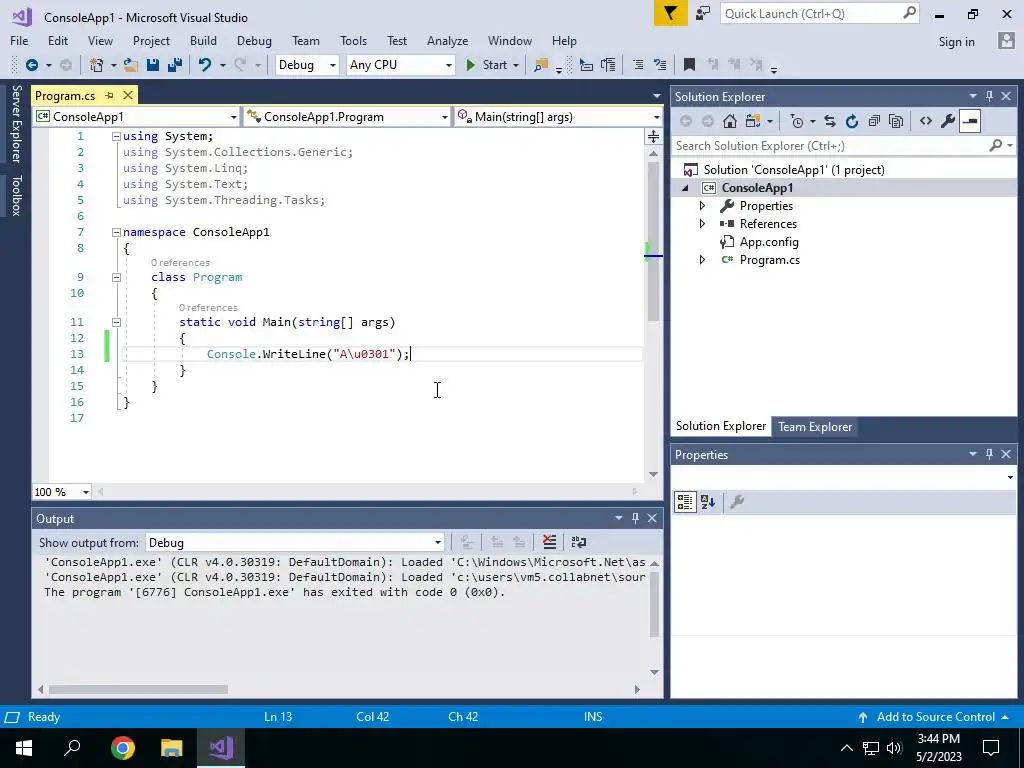Click Solution Explorer Switch Views icon
Image resolution: width=1024 pixels, height=768 pixels.
point(753,121)
